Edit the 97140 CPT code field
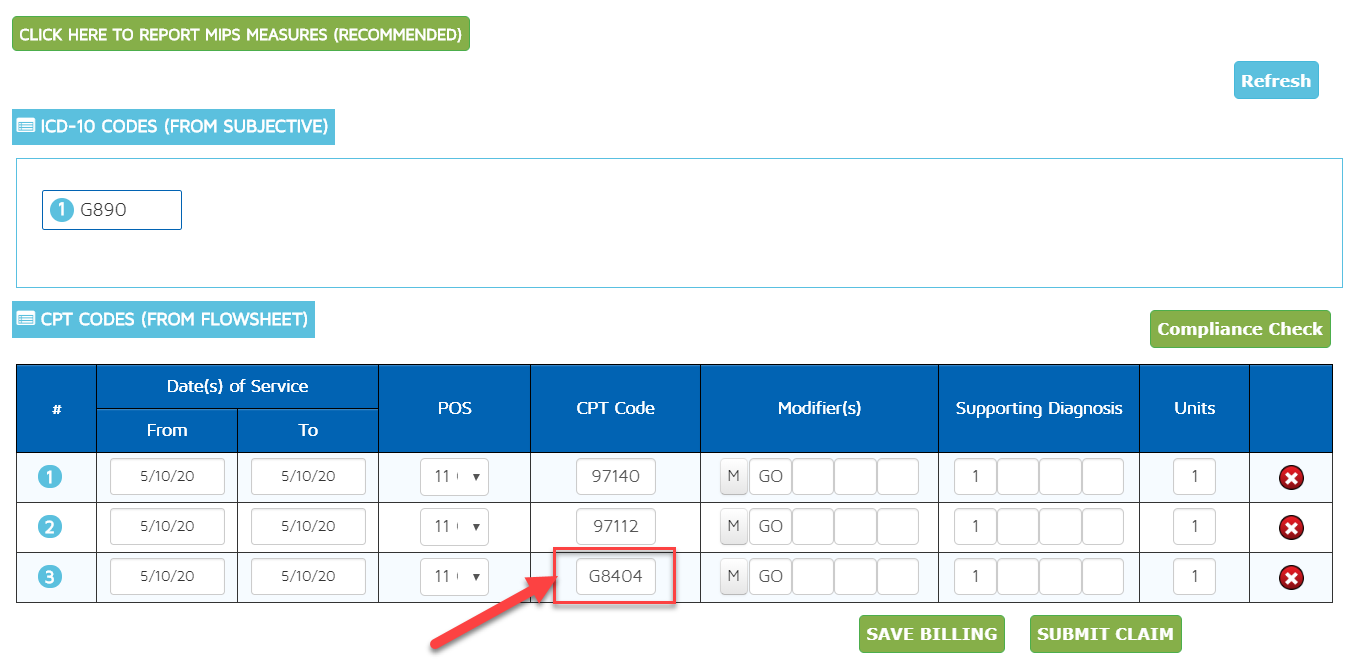The height and width of the screenshot is (668, 1370). click(x=615, y=477)
